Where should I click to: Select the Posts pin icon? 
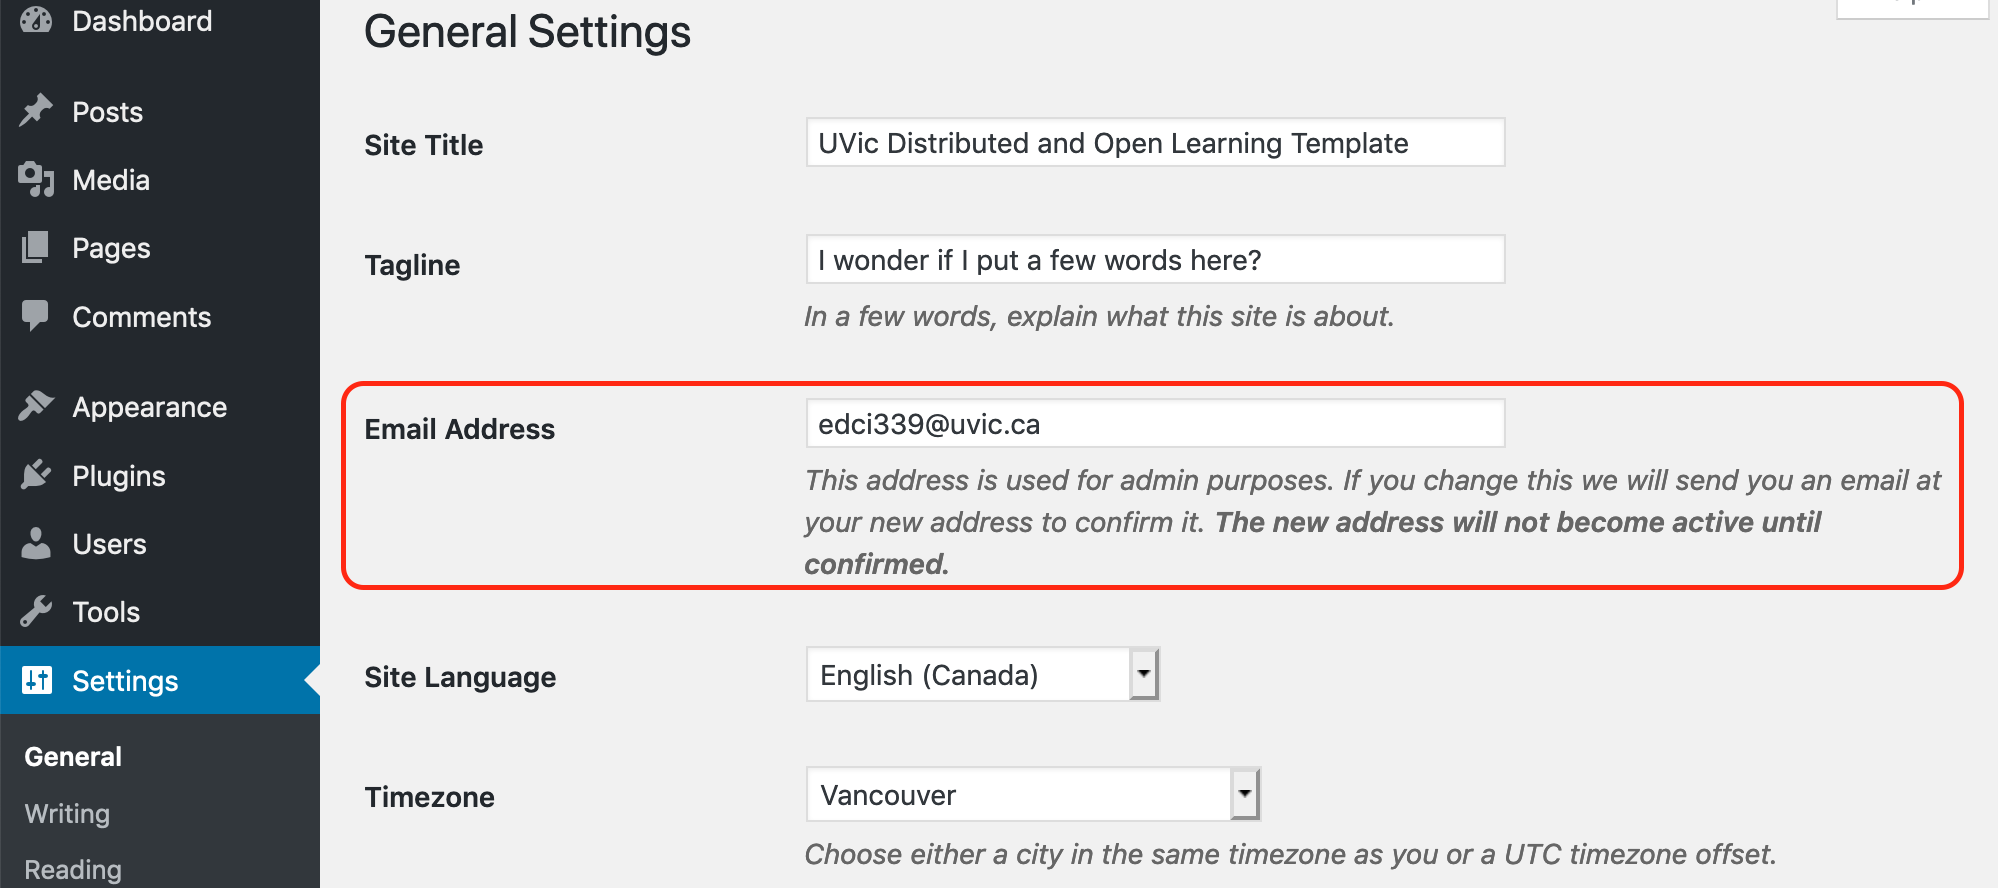click(x=35, y=111)
